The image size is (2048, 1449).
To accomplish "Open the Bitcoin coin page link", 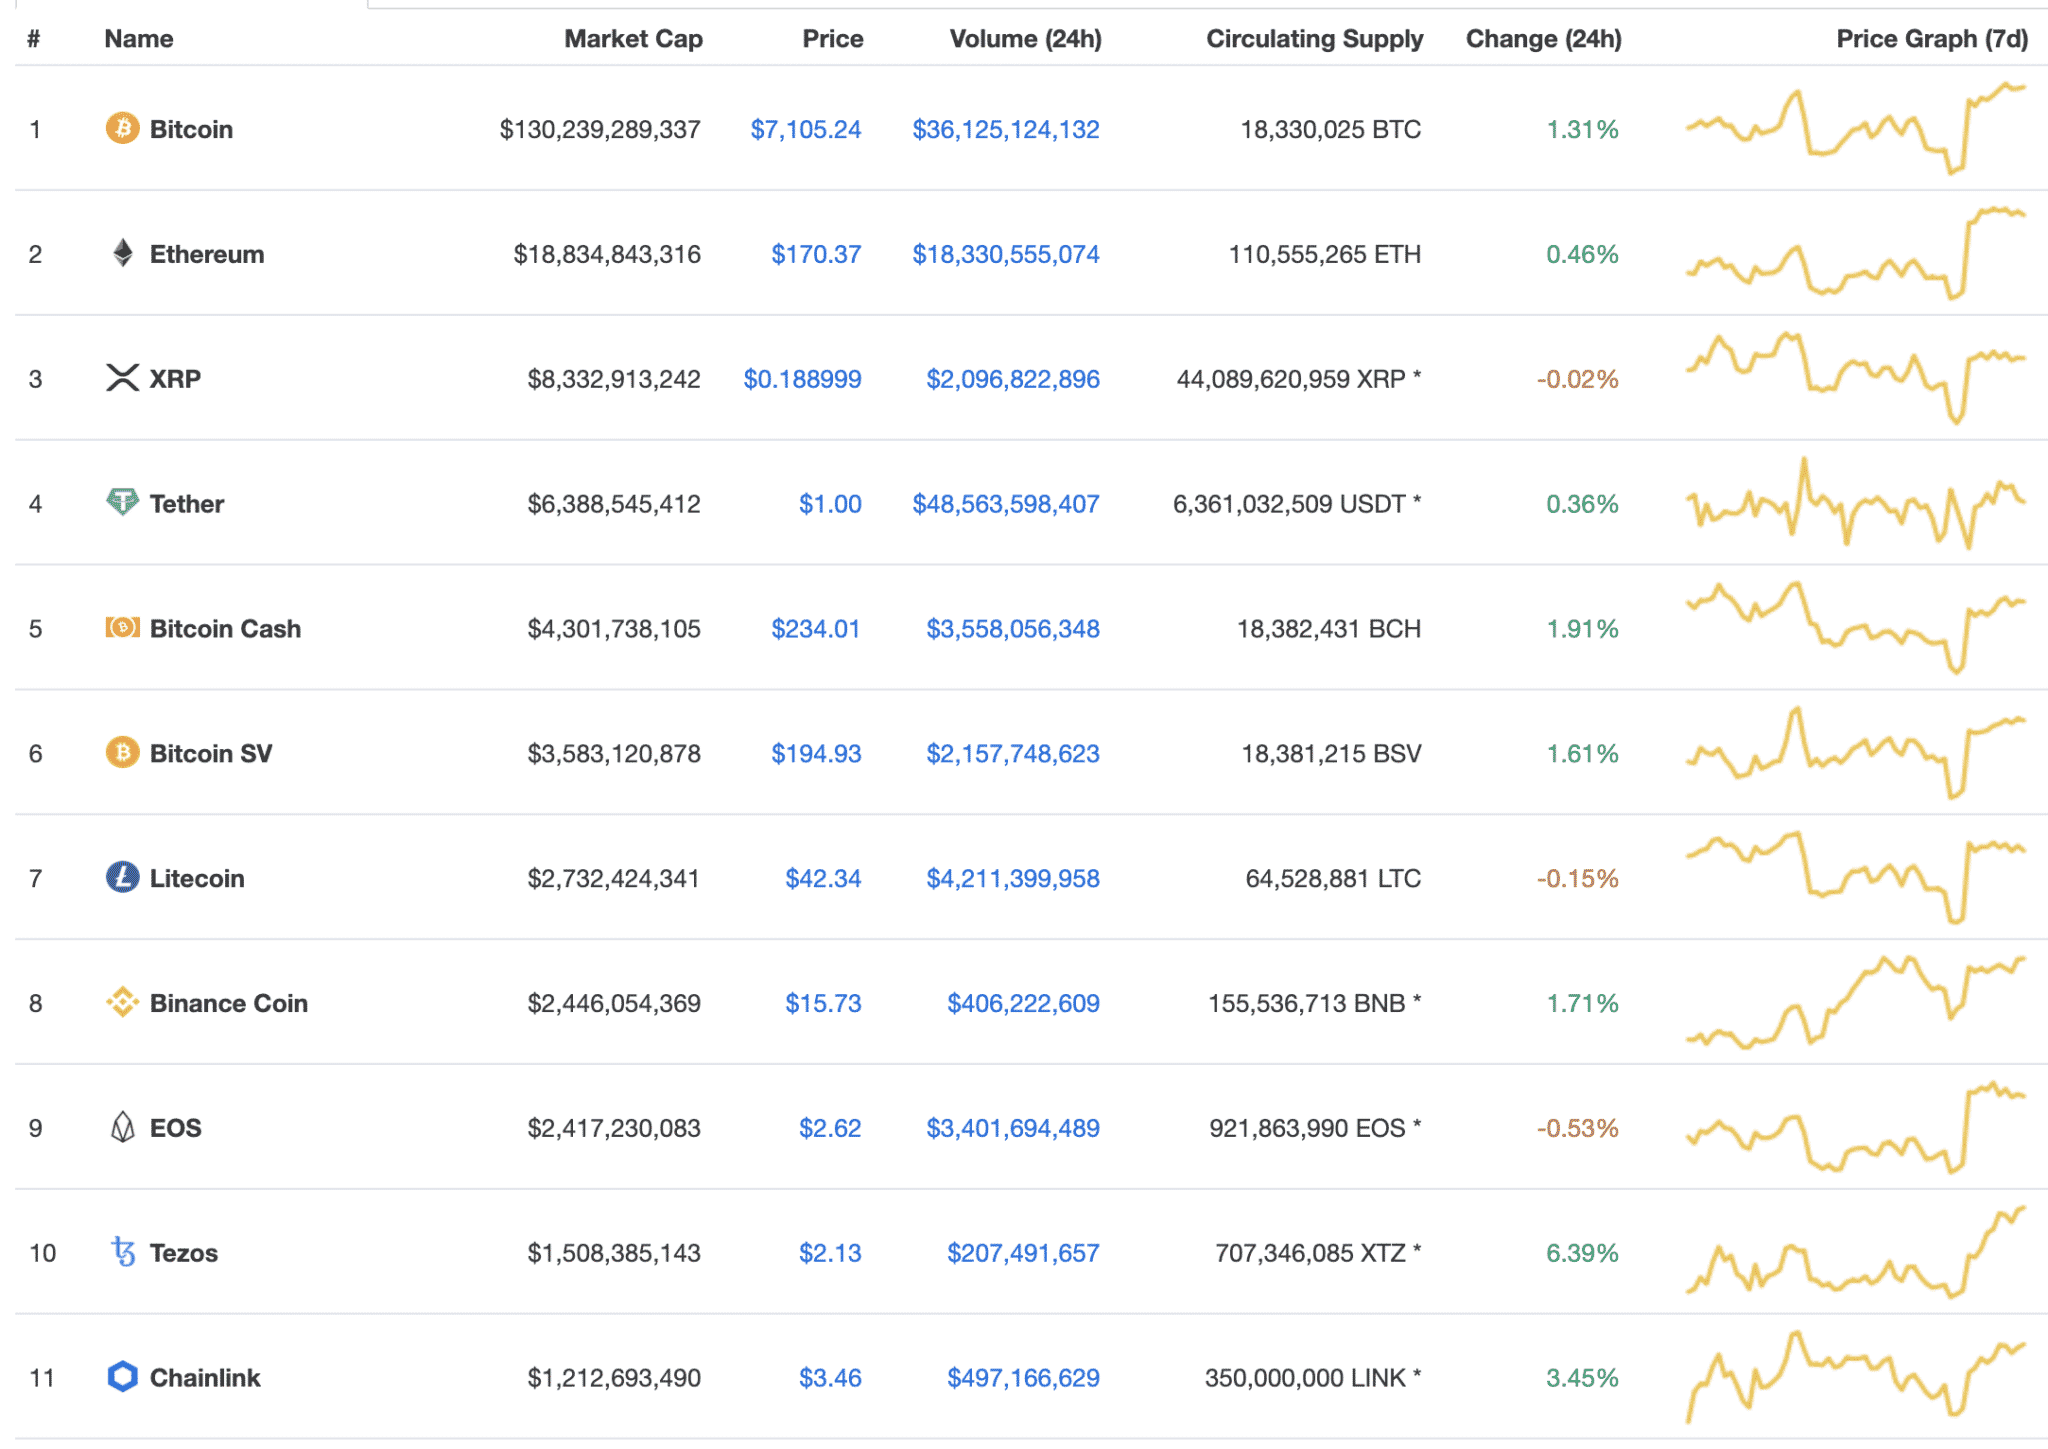I will coord(191,129).
